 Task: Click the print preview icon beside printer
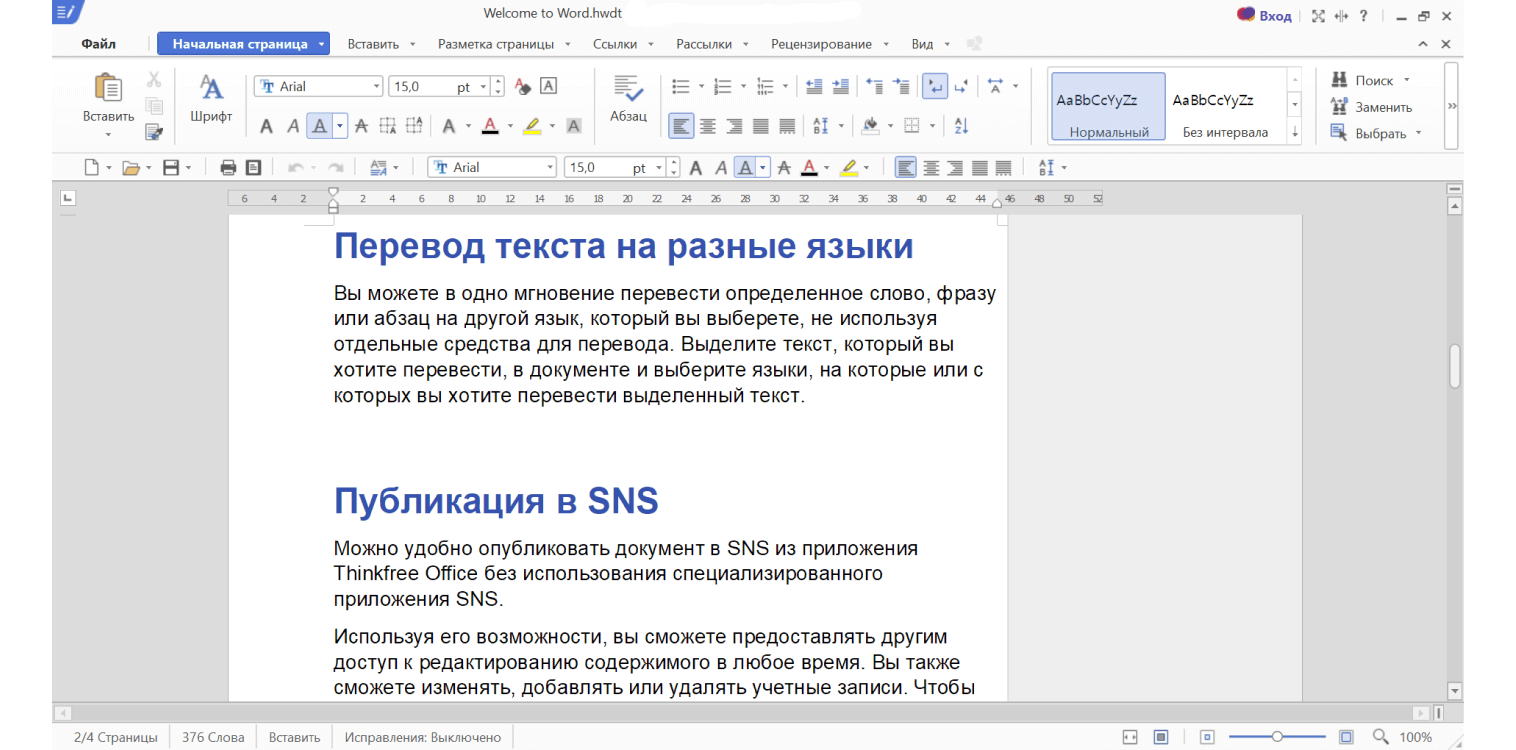coord(253,168)
